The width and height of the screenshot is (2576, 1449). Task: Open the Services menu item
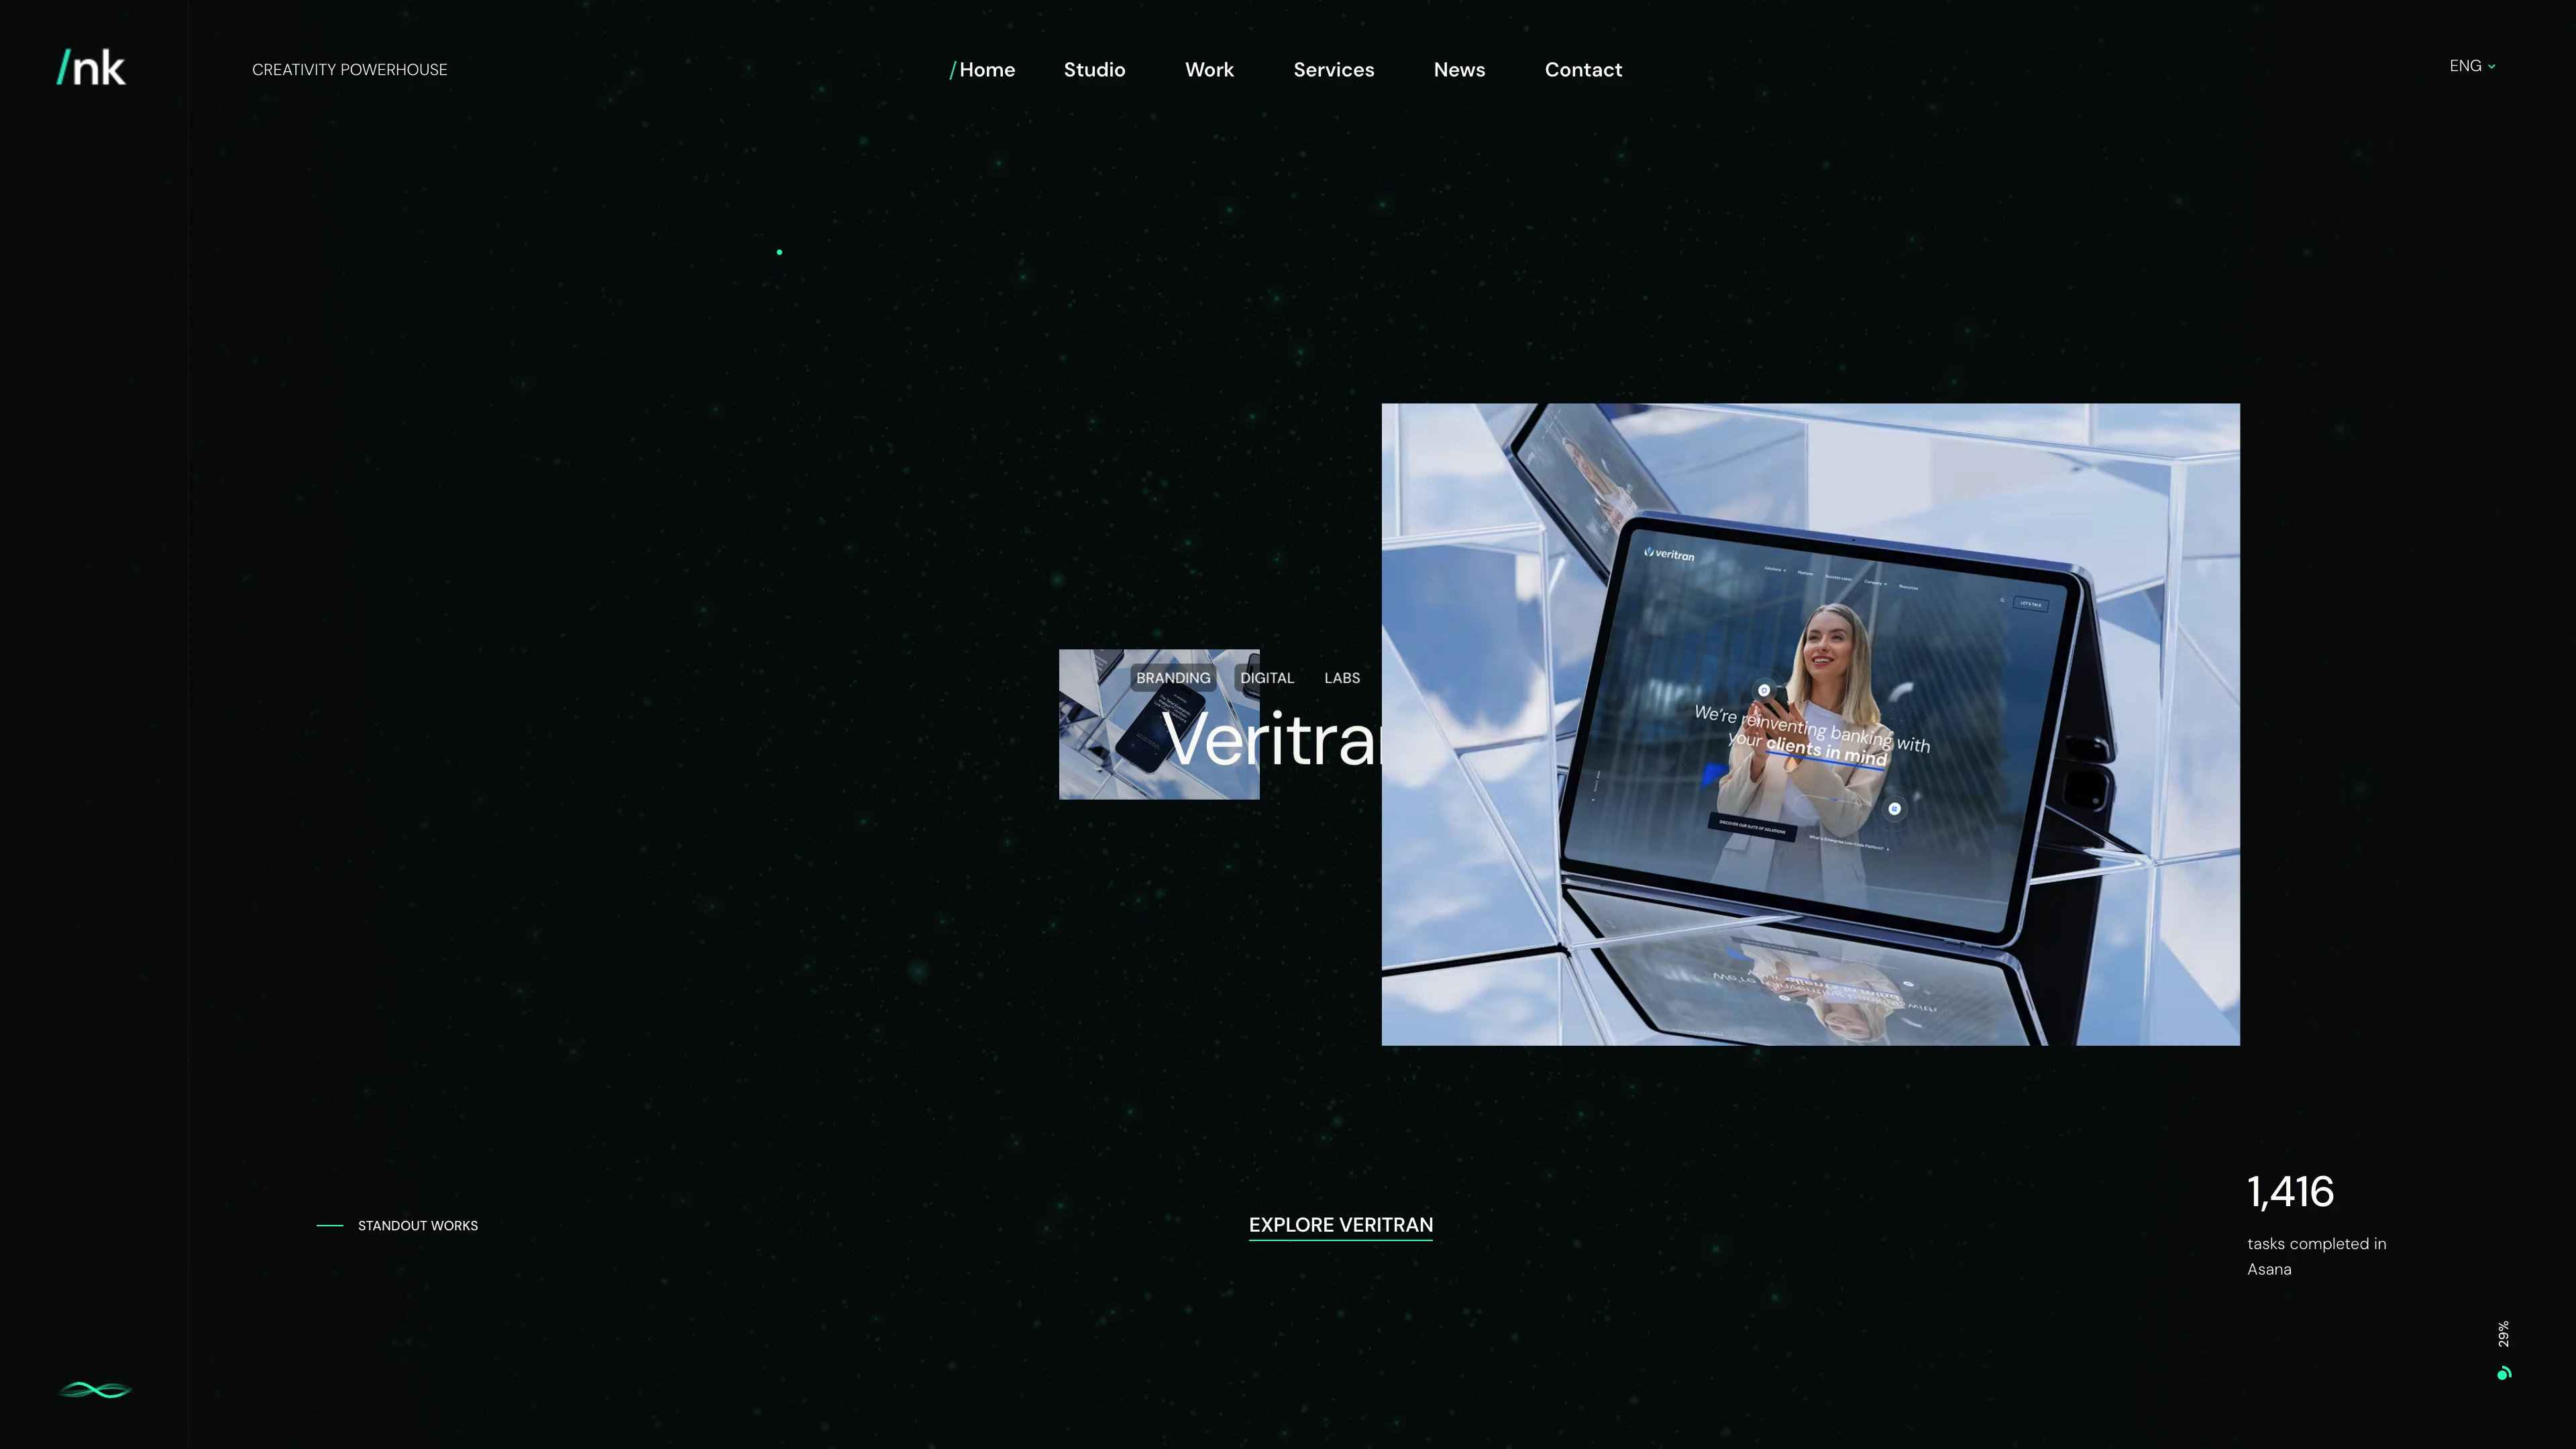[x=1333, y=70]
